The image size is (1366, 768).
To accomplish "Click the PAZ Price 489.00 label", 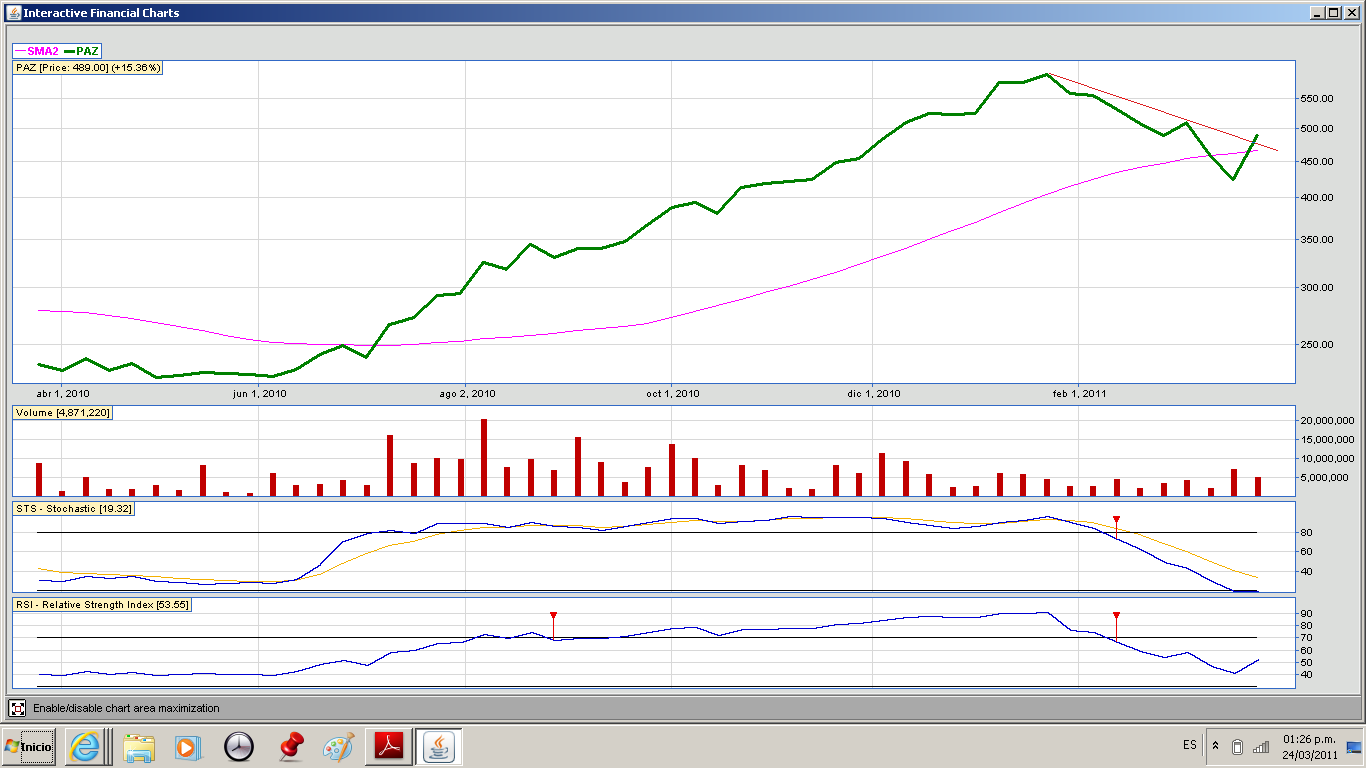I will pyautogui.click(x=88, y=67).
